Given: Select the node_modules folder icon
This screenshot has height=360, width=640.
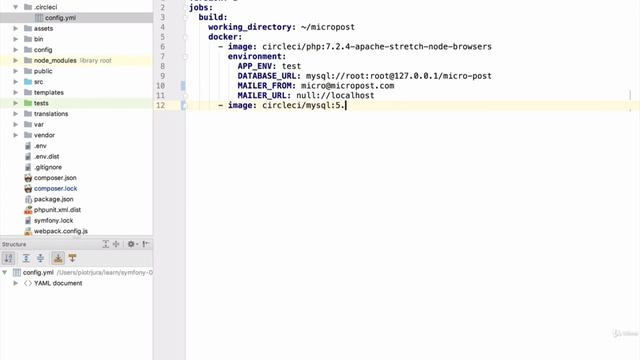Looking at the screenshot, I should [28, 60].
